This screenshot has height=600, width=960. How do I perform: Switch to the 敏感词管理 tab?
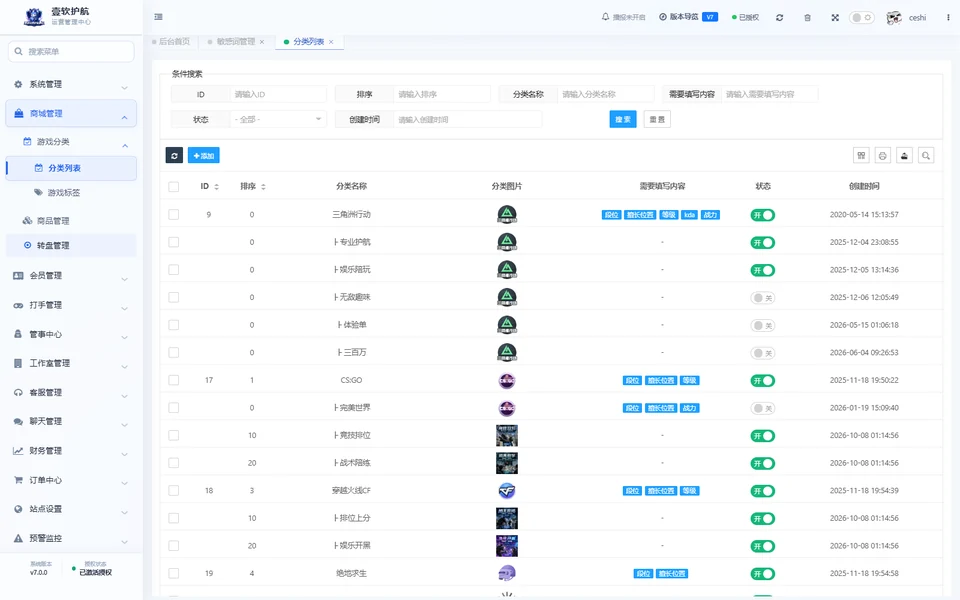click(236, 42)
